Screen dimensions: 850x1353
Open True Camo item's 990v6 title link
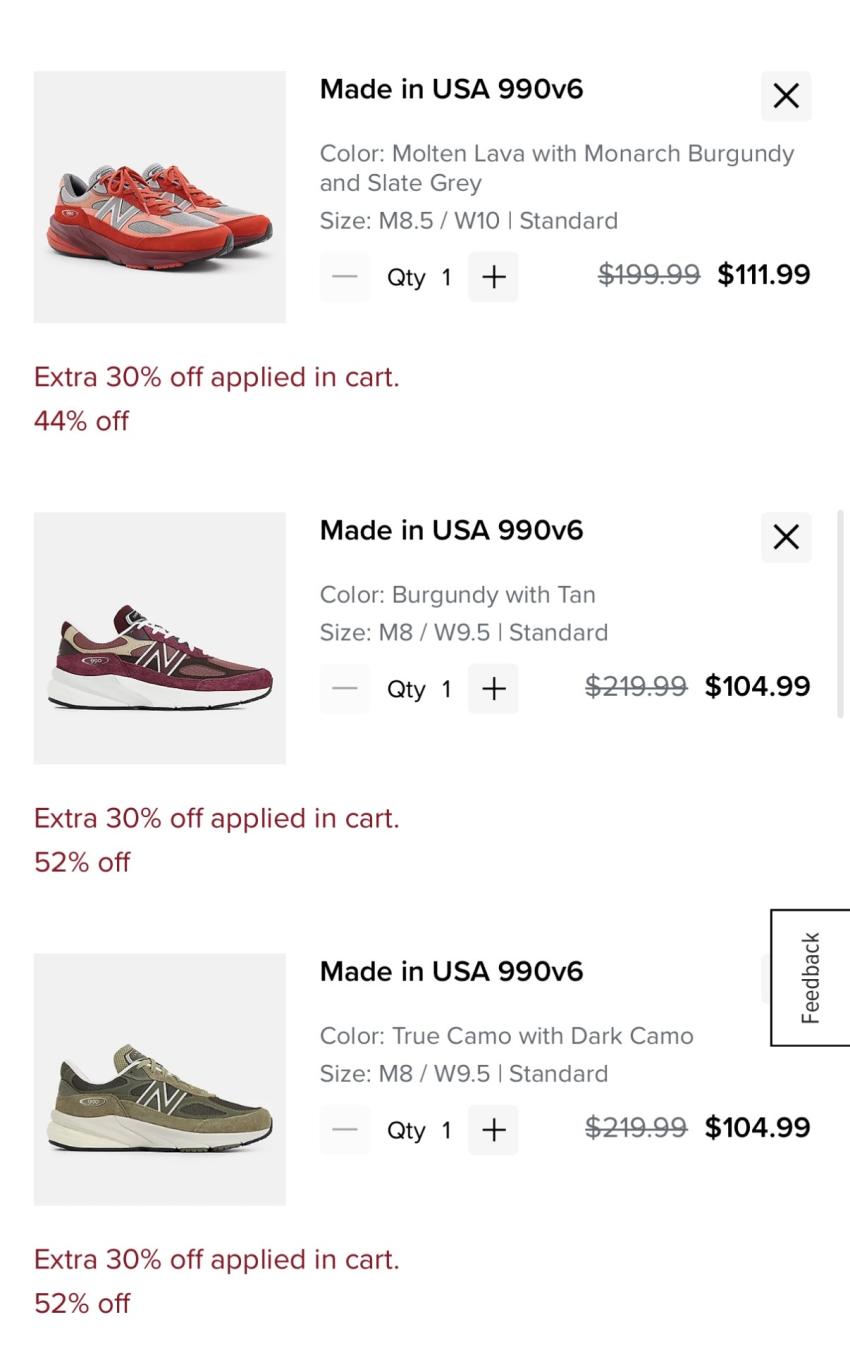point(451,971)
